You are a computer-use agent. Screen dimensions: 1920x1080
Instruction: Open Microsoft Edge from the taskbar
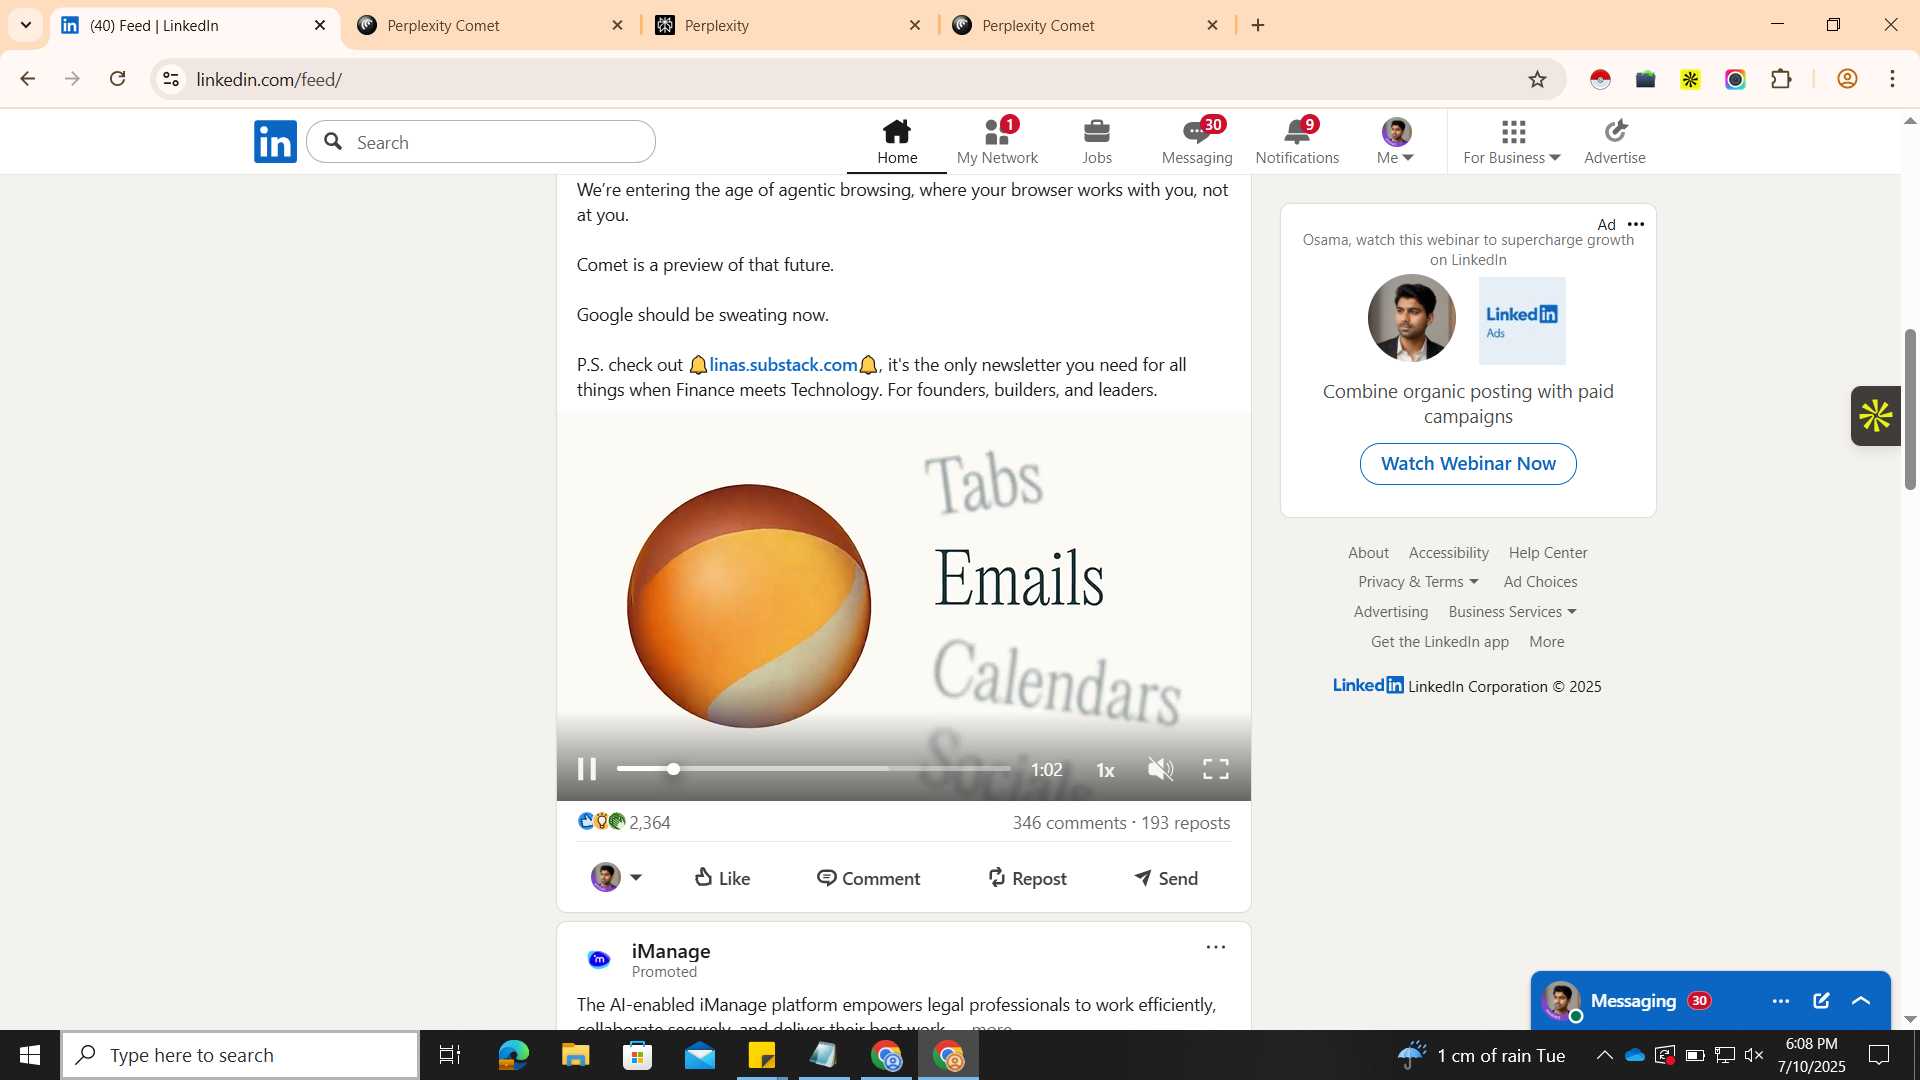coord(513,1055)
